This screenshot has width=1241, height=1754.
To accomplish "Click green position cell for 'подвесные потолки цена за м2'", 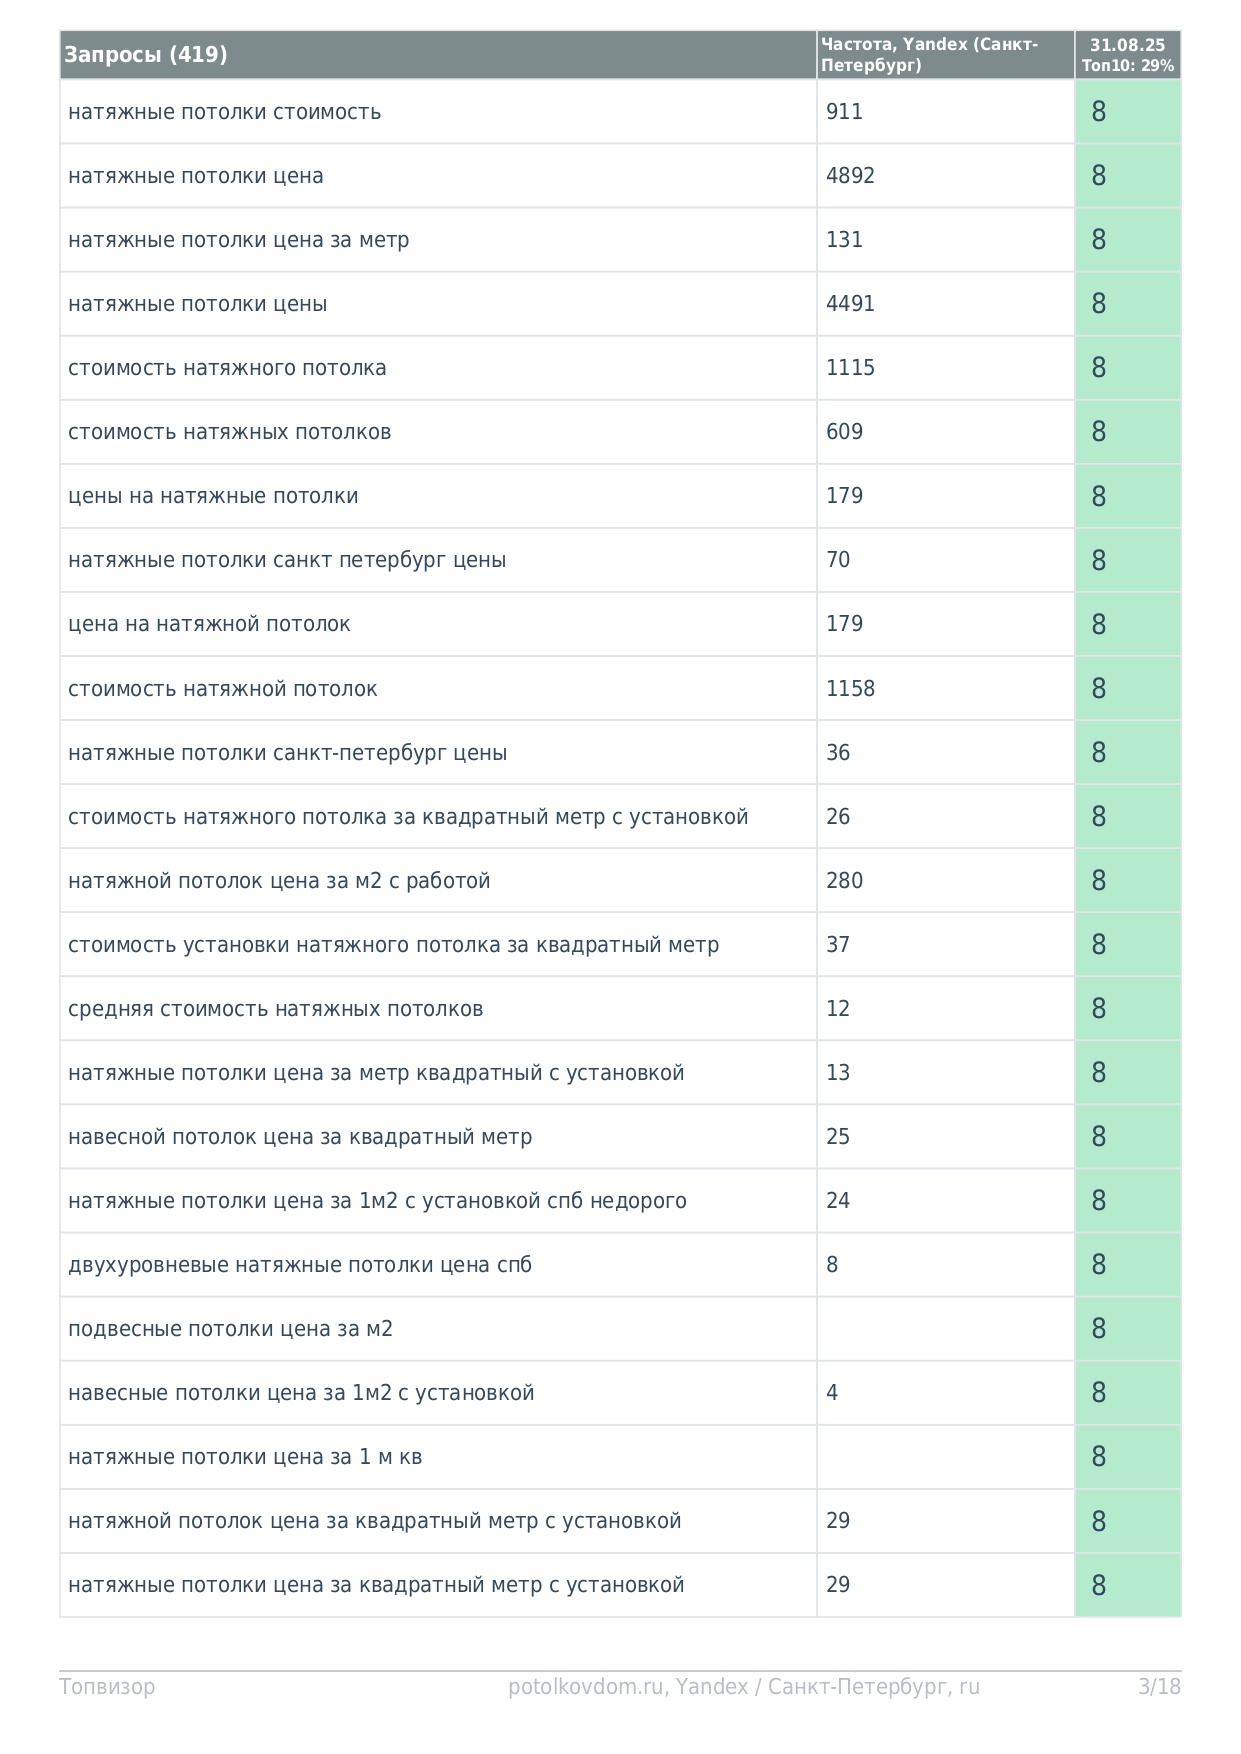I will (1128, 1329).
